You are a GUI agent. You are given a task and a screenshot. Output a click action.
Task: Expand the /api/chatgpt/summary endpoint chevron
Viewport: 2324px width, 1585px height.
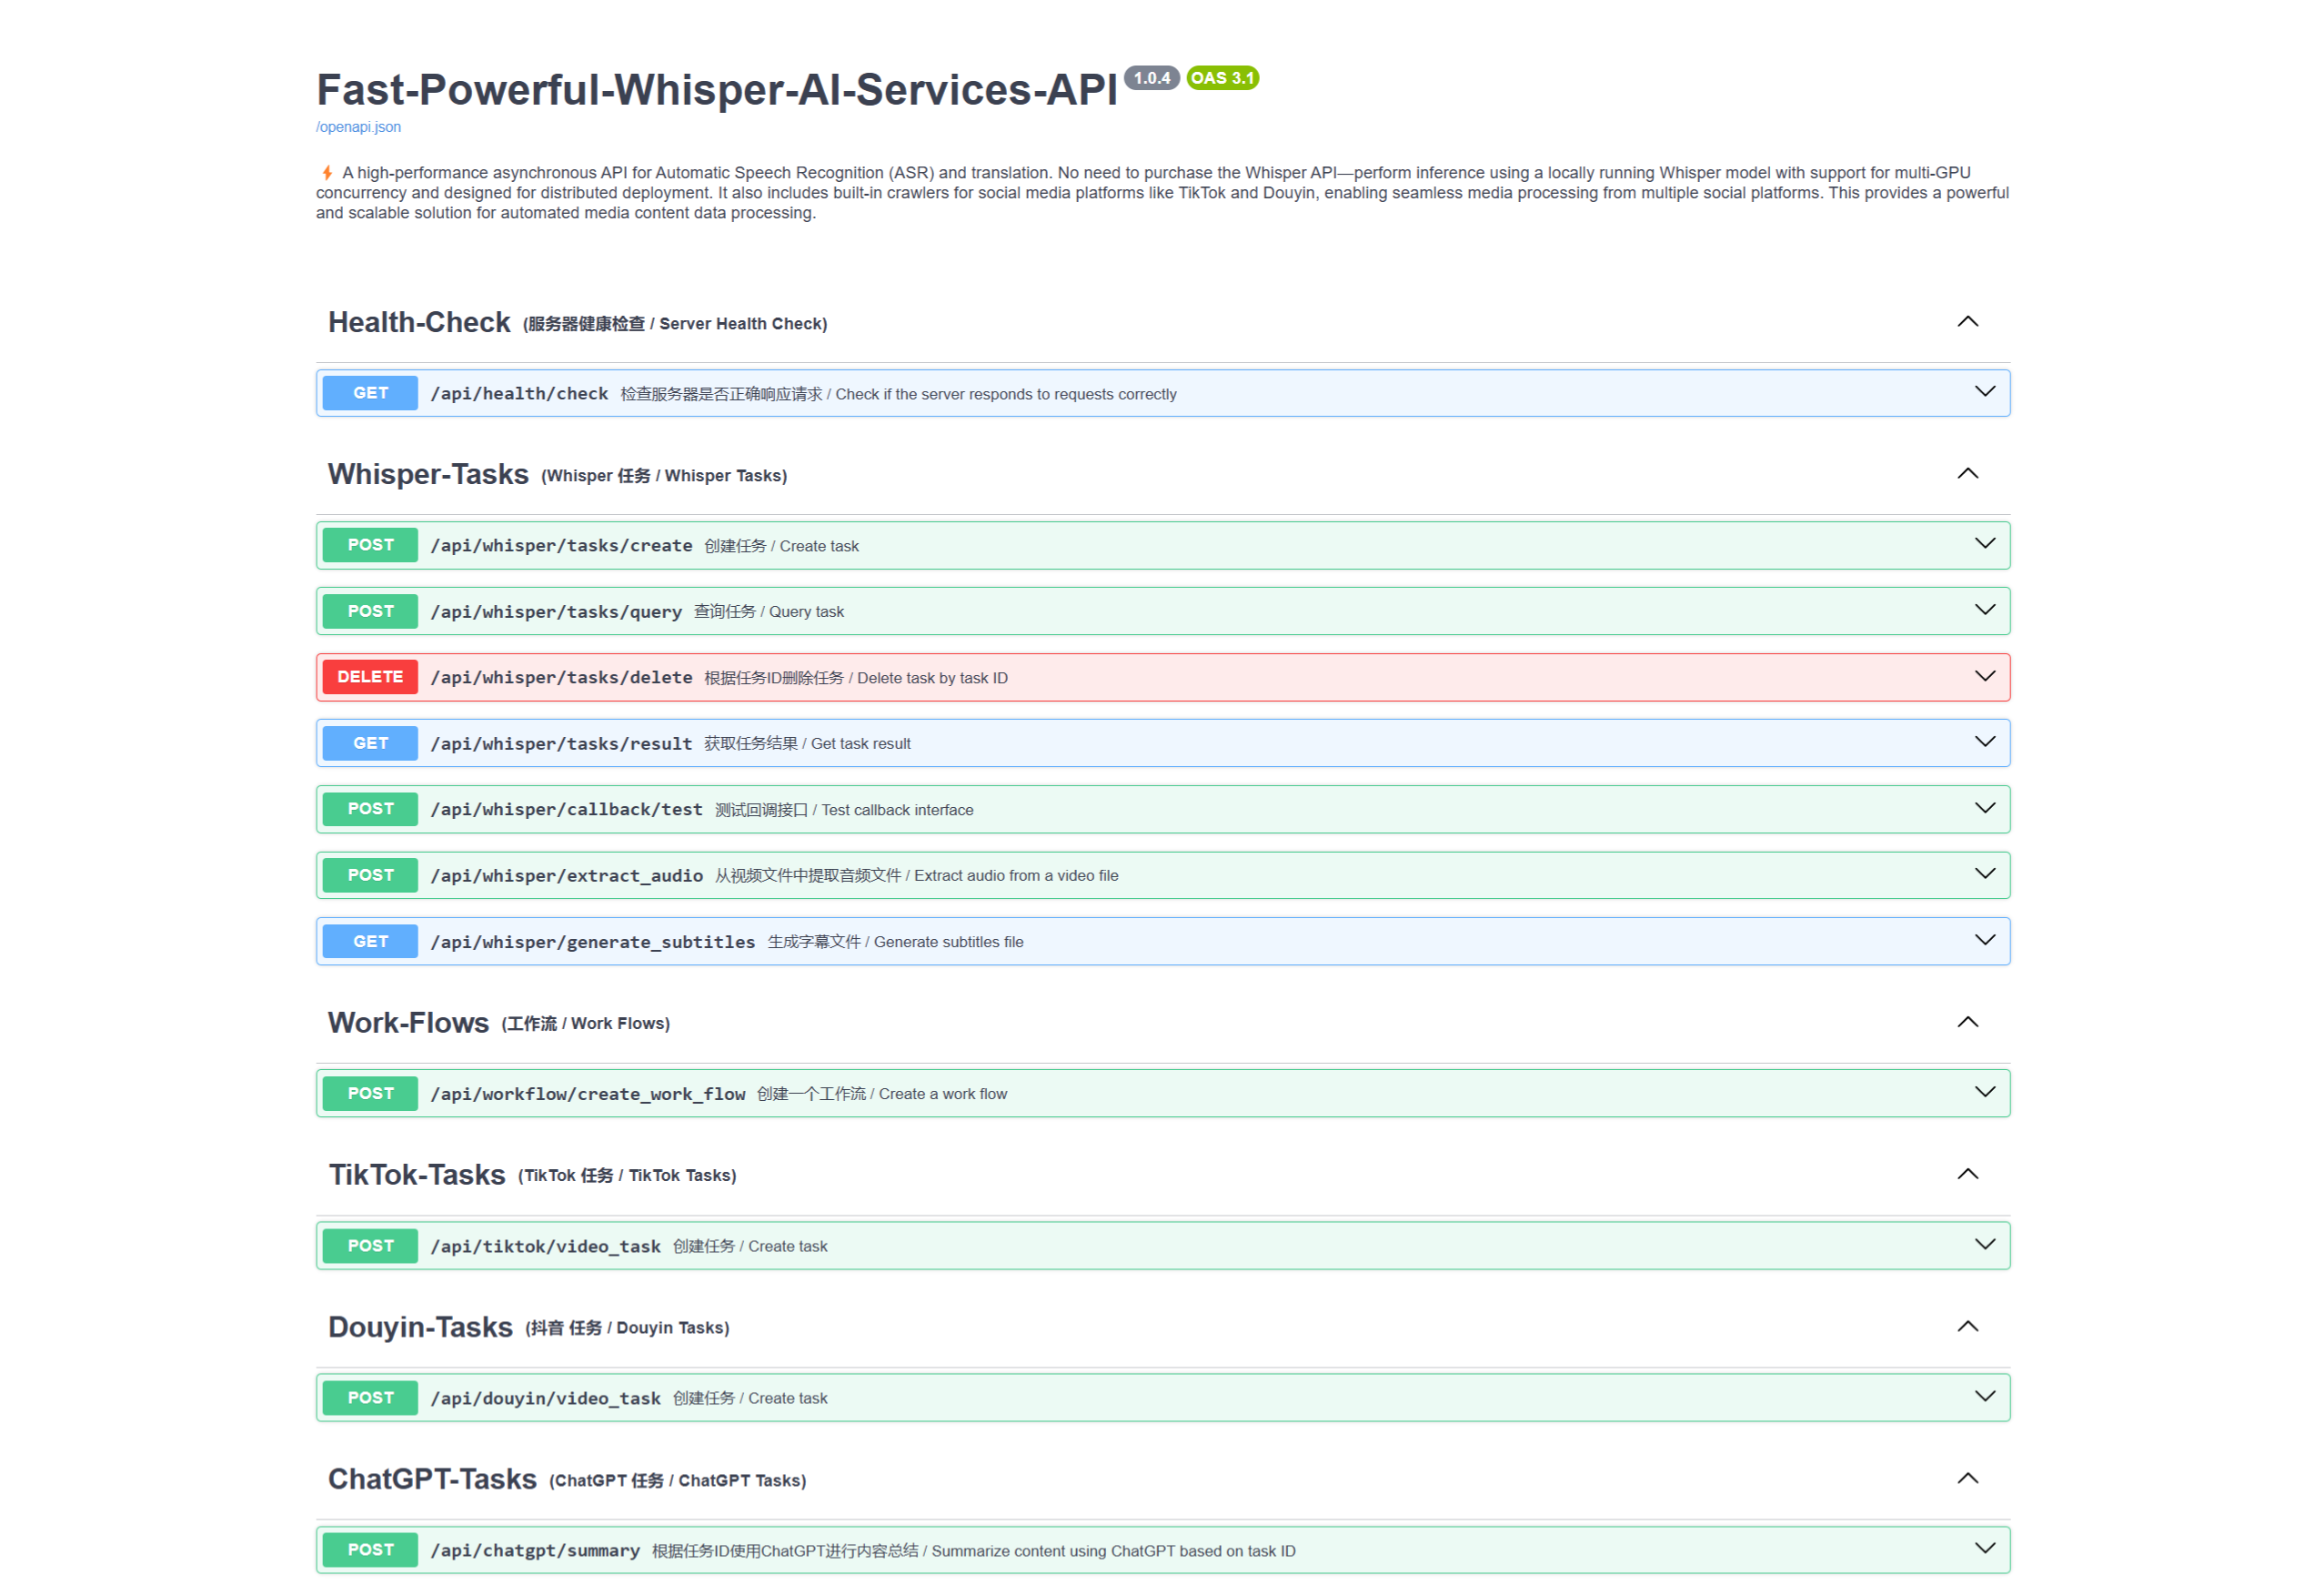[x=1984, y=1550]
